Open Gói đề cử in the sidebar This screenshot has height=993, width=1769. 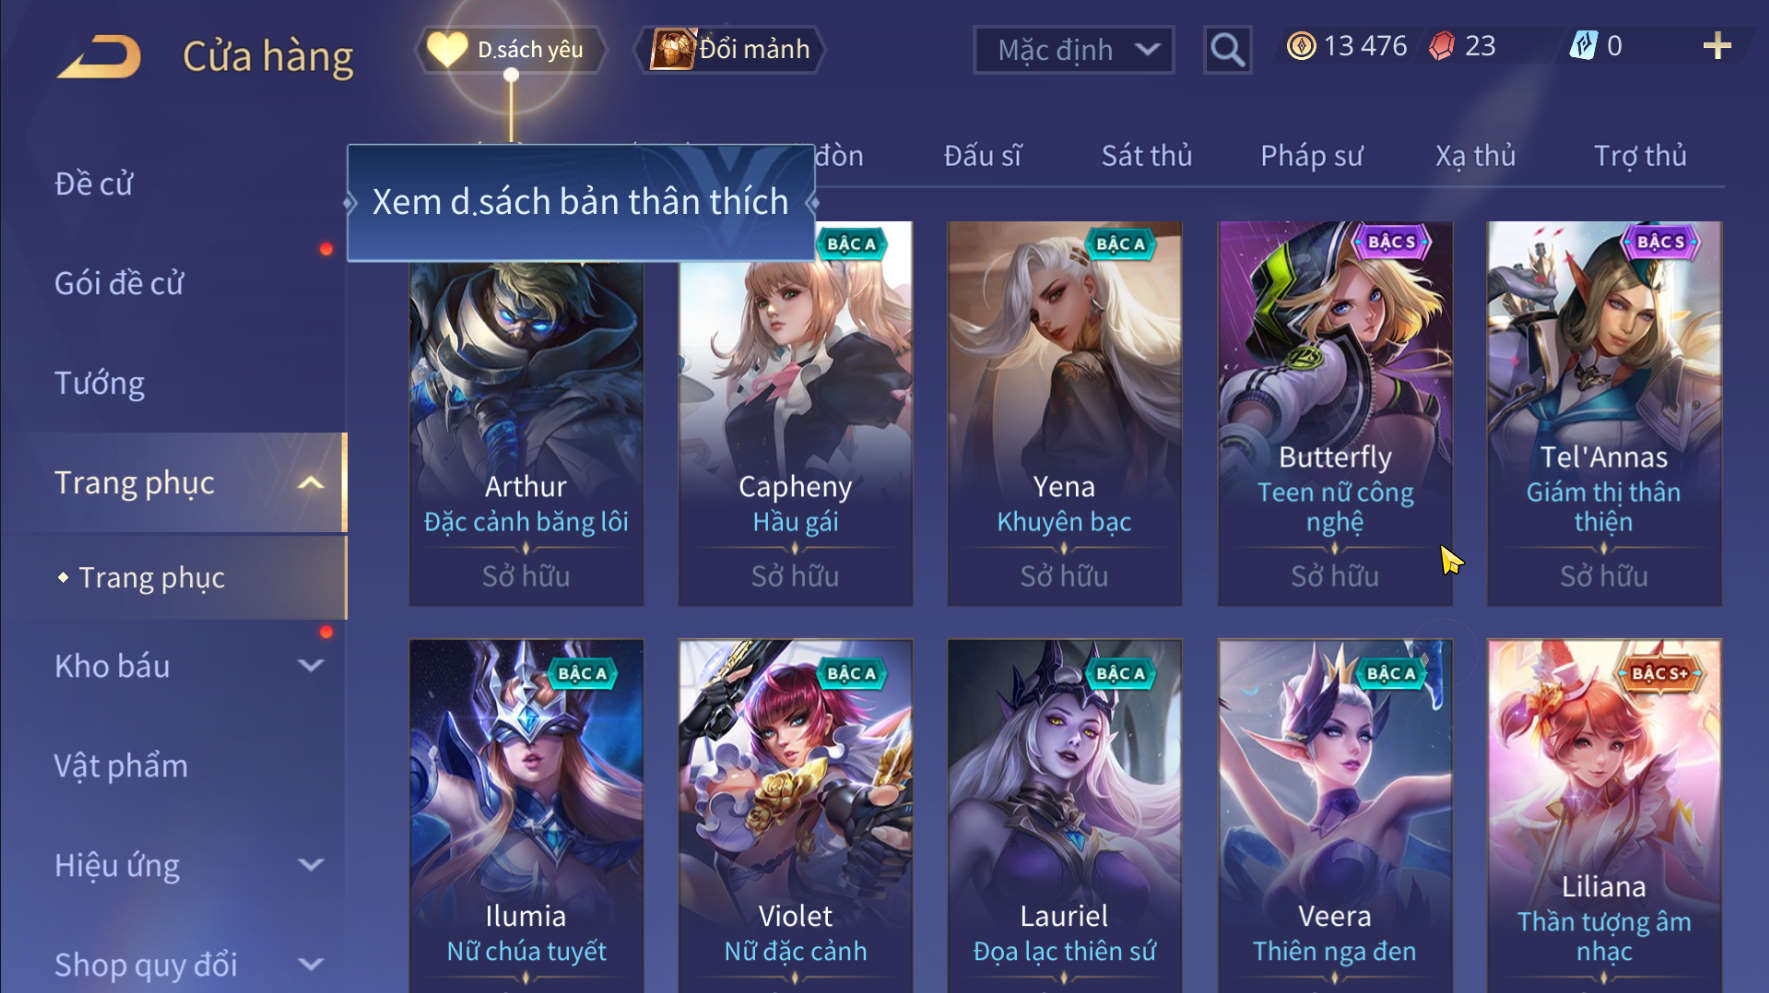click(x=119, y=284)
